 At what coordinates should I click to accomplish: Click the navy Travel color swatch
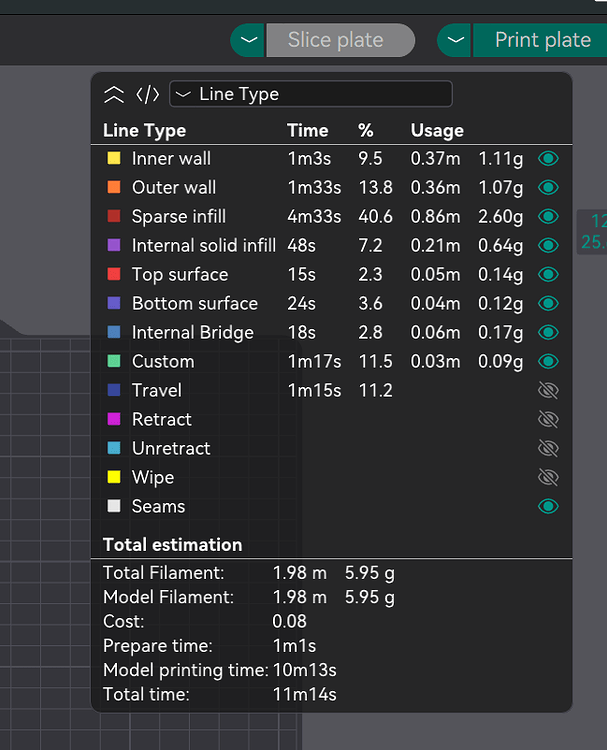point(114,390)
